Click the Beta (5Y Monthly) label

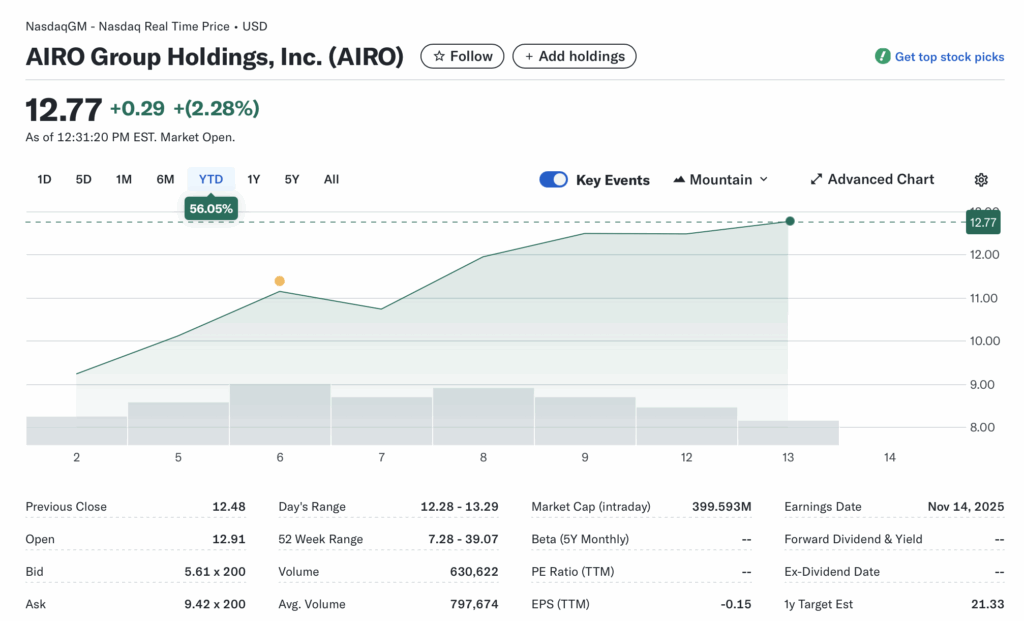coord(580,539)
